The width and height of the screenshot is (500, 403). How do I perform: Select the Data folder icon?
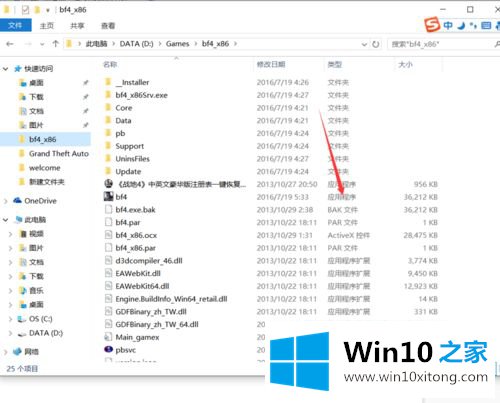click(x=108, y=120)
